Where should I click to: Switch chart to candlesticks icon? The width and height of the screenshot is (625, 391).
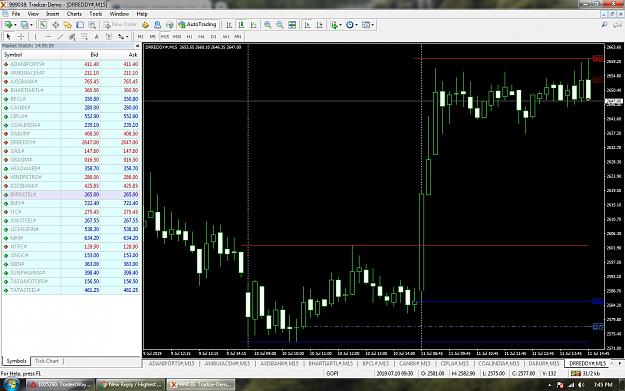241,25
